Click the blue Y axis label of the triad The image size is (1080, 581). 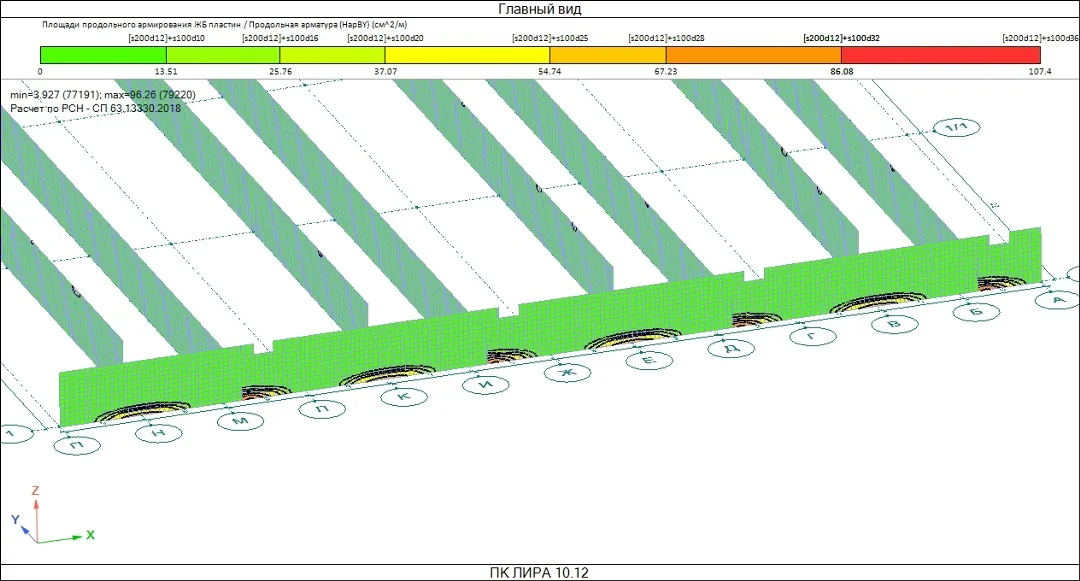(15, 520)
